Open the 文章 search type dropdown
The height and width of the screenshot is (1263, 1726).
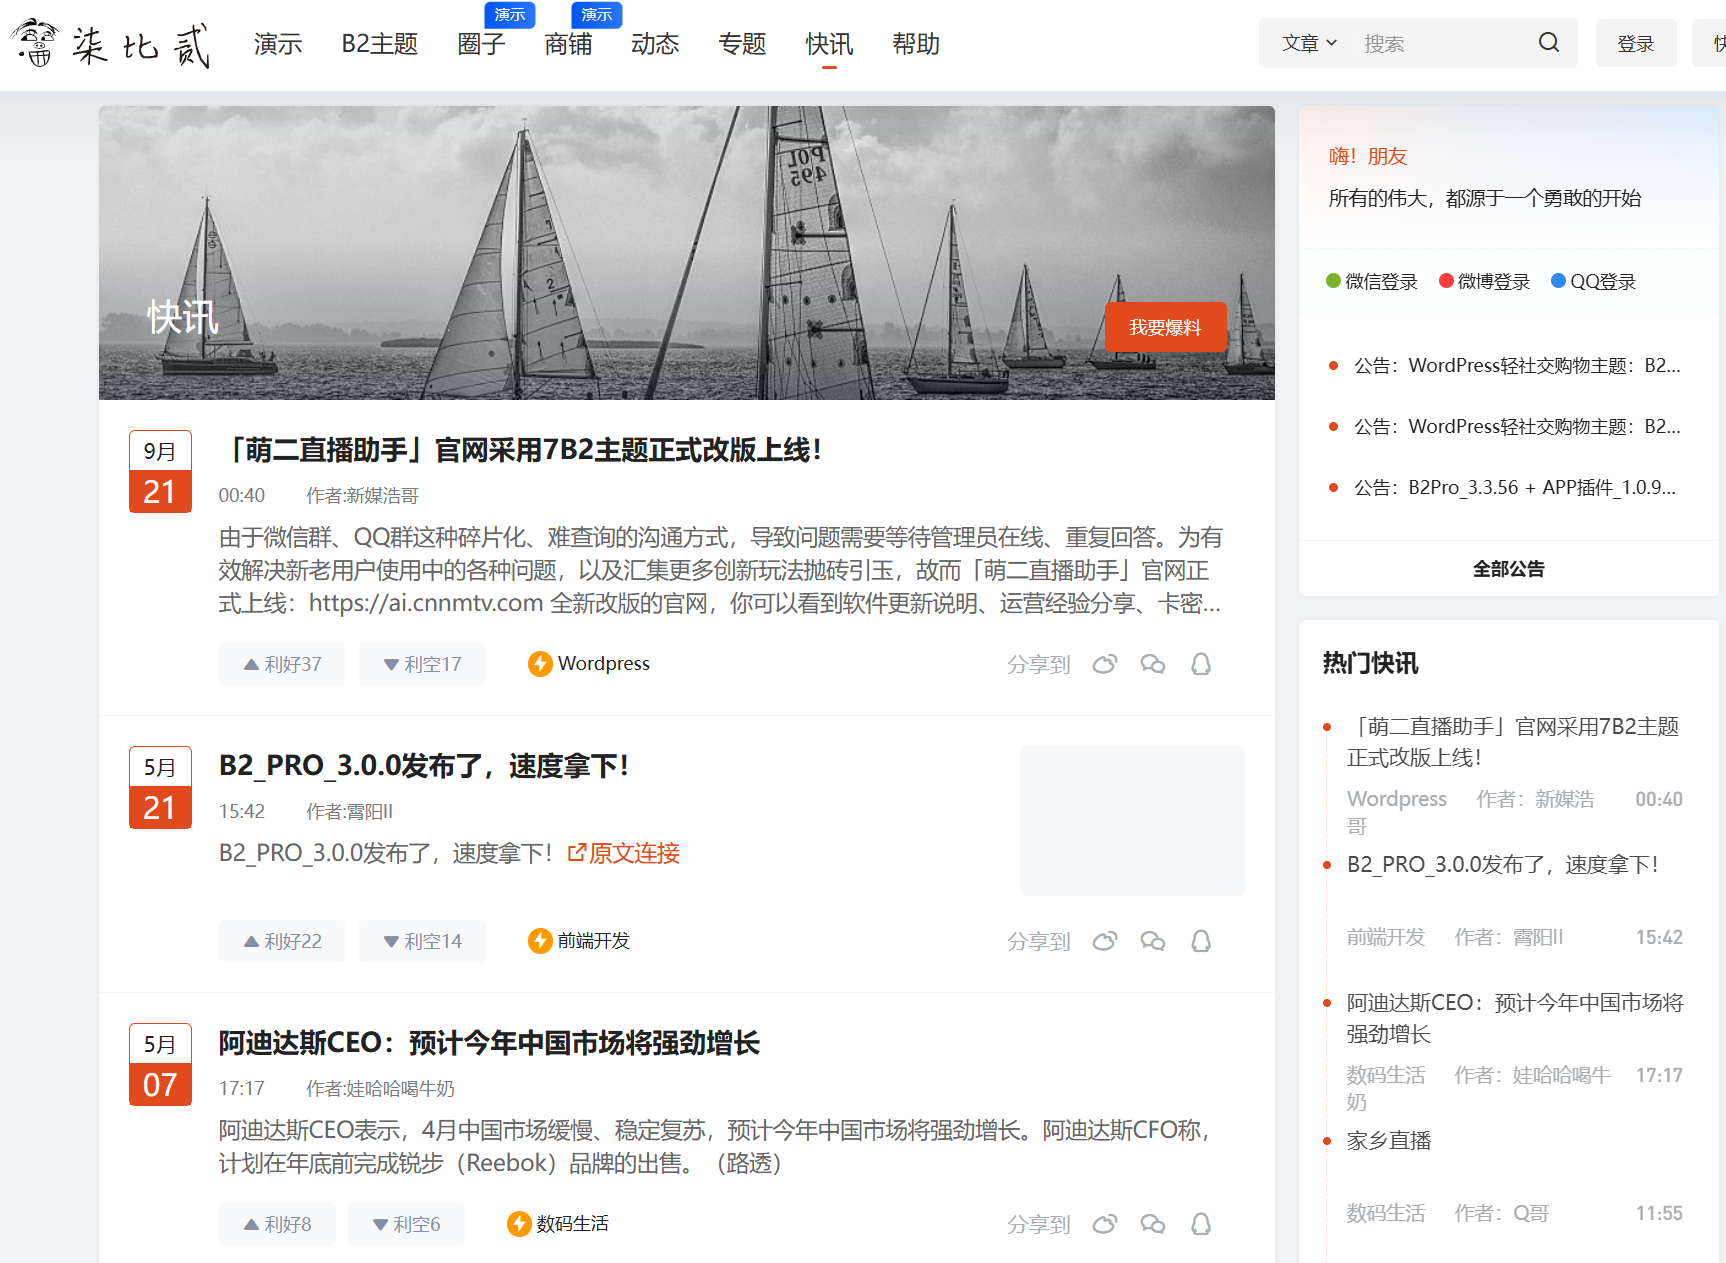(1309, 43)
